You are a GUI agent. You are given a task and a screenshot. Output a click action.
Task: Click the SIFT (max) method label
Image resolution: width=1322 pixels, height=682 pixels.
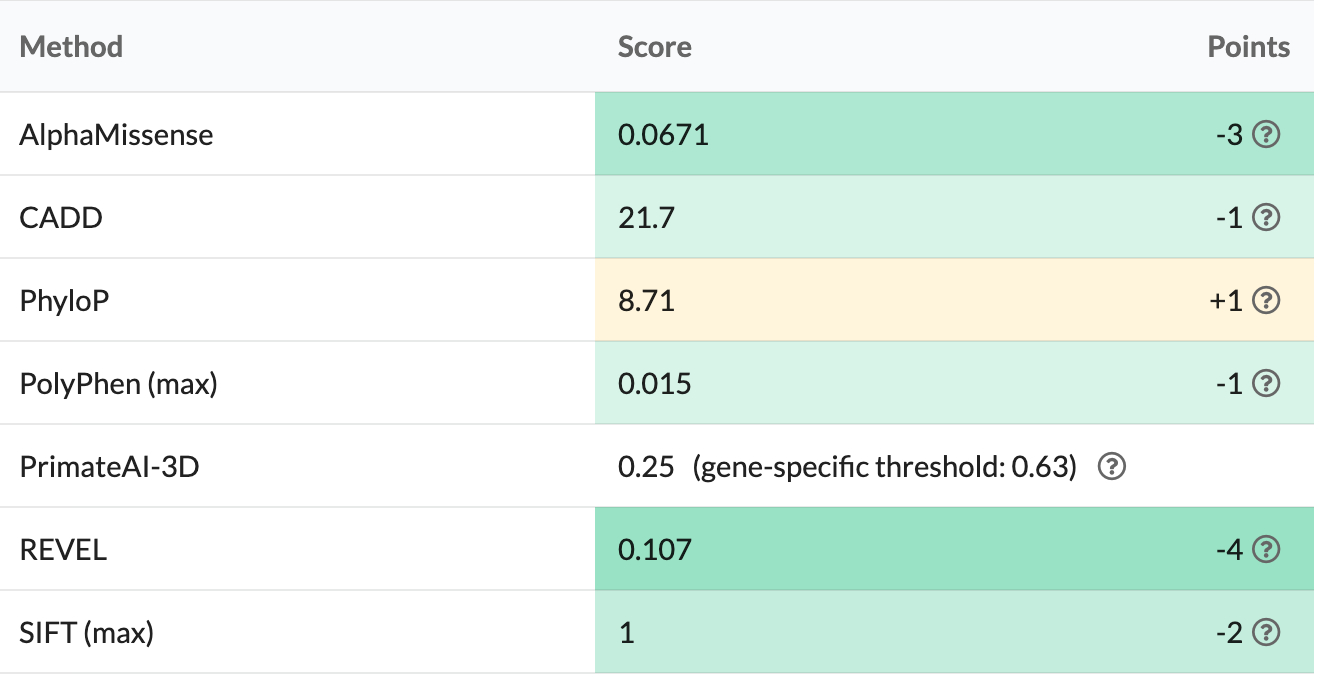point(86,633)
